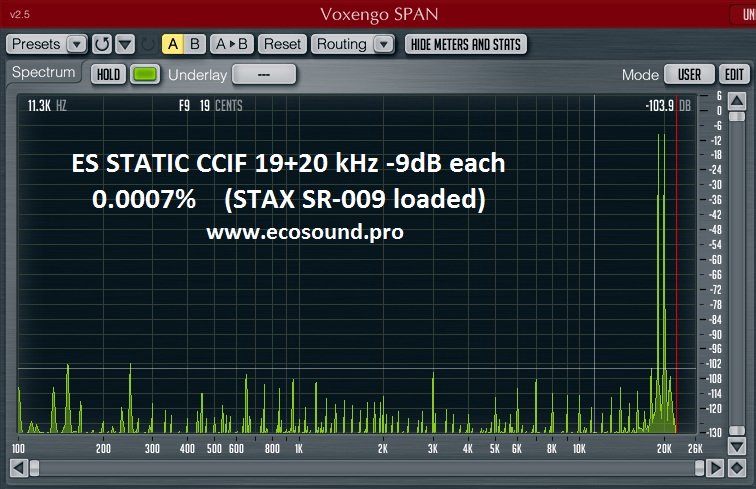This screenshot has width=756, height=489.
Task: Toggle the green spectrum enable indicator
Action: tap(145, 75)
